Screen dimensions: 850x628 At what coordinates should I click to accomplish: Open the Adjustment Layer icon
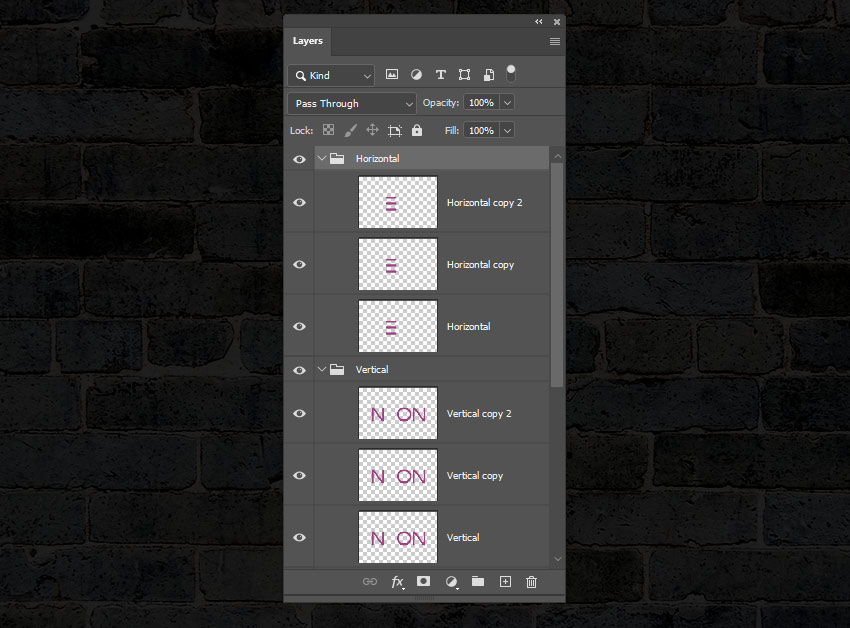[x=451, y=581]
